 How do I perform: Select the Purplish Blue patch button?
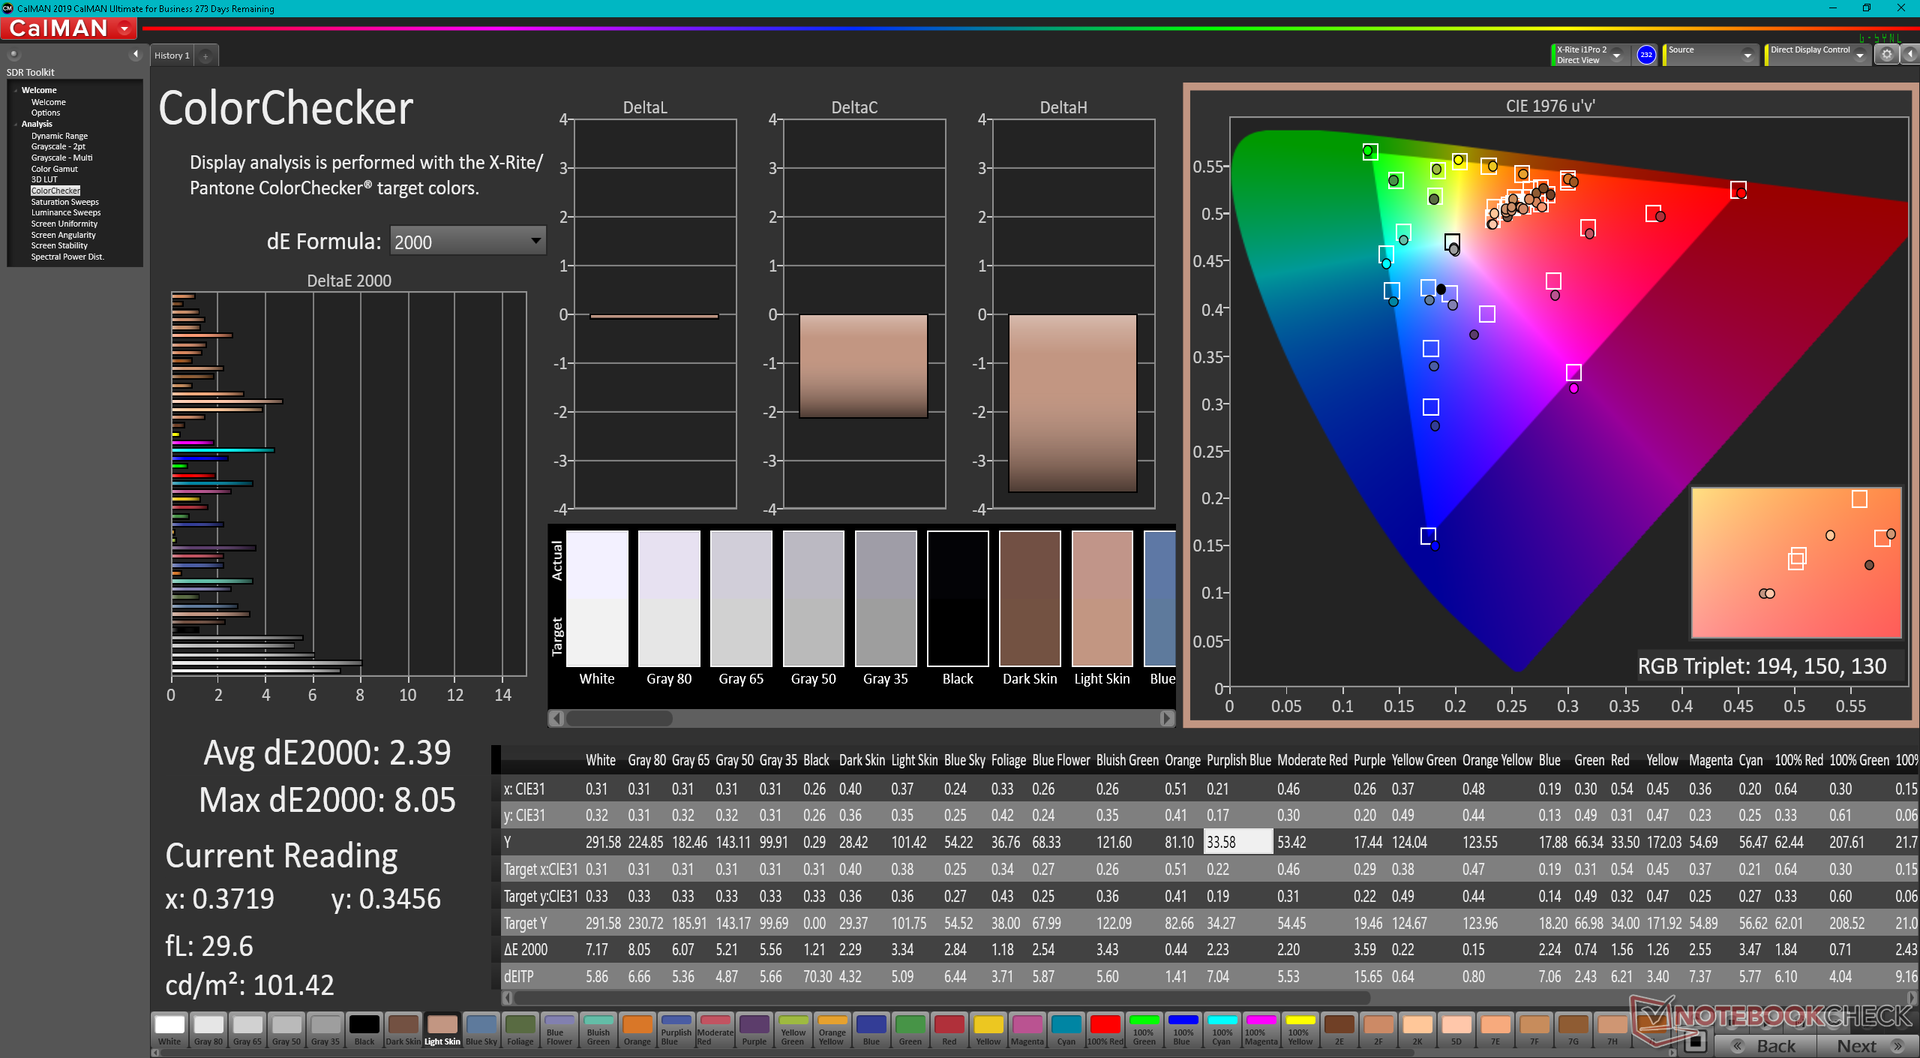pyautogui.click(x=676, y=1030)
